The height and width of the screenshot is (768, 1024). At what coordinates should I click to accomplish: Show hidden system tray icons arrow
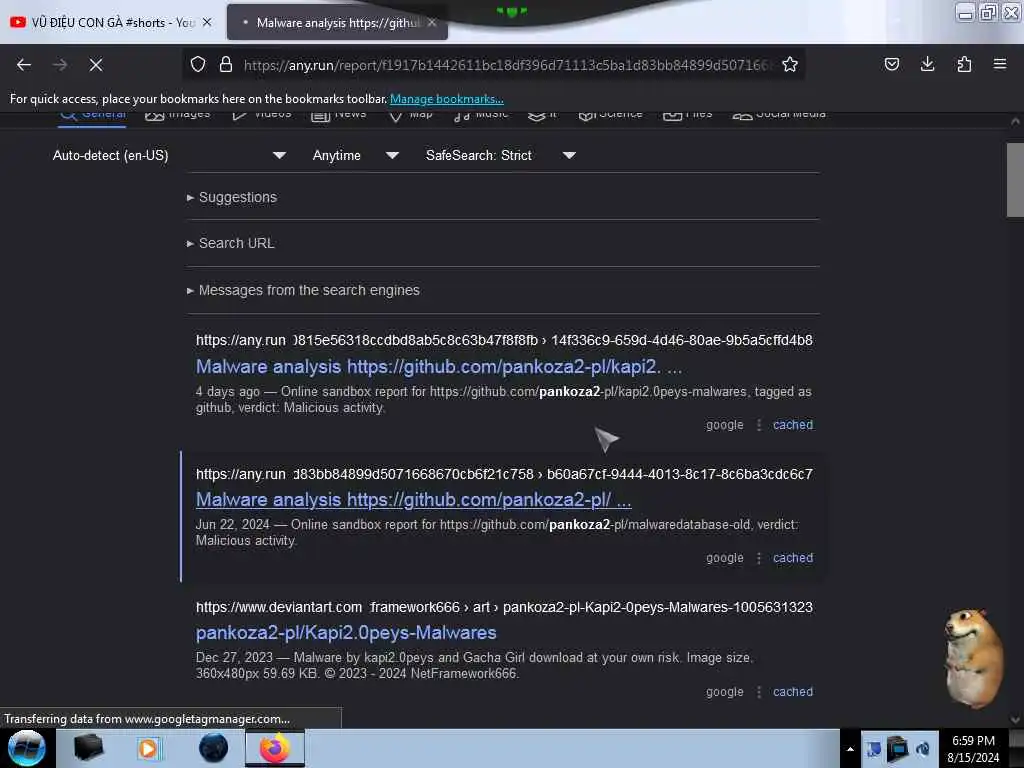(850, 749)
